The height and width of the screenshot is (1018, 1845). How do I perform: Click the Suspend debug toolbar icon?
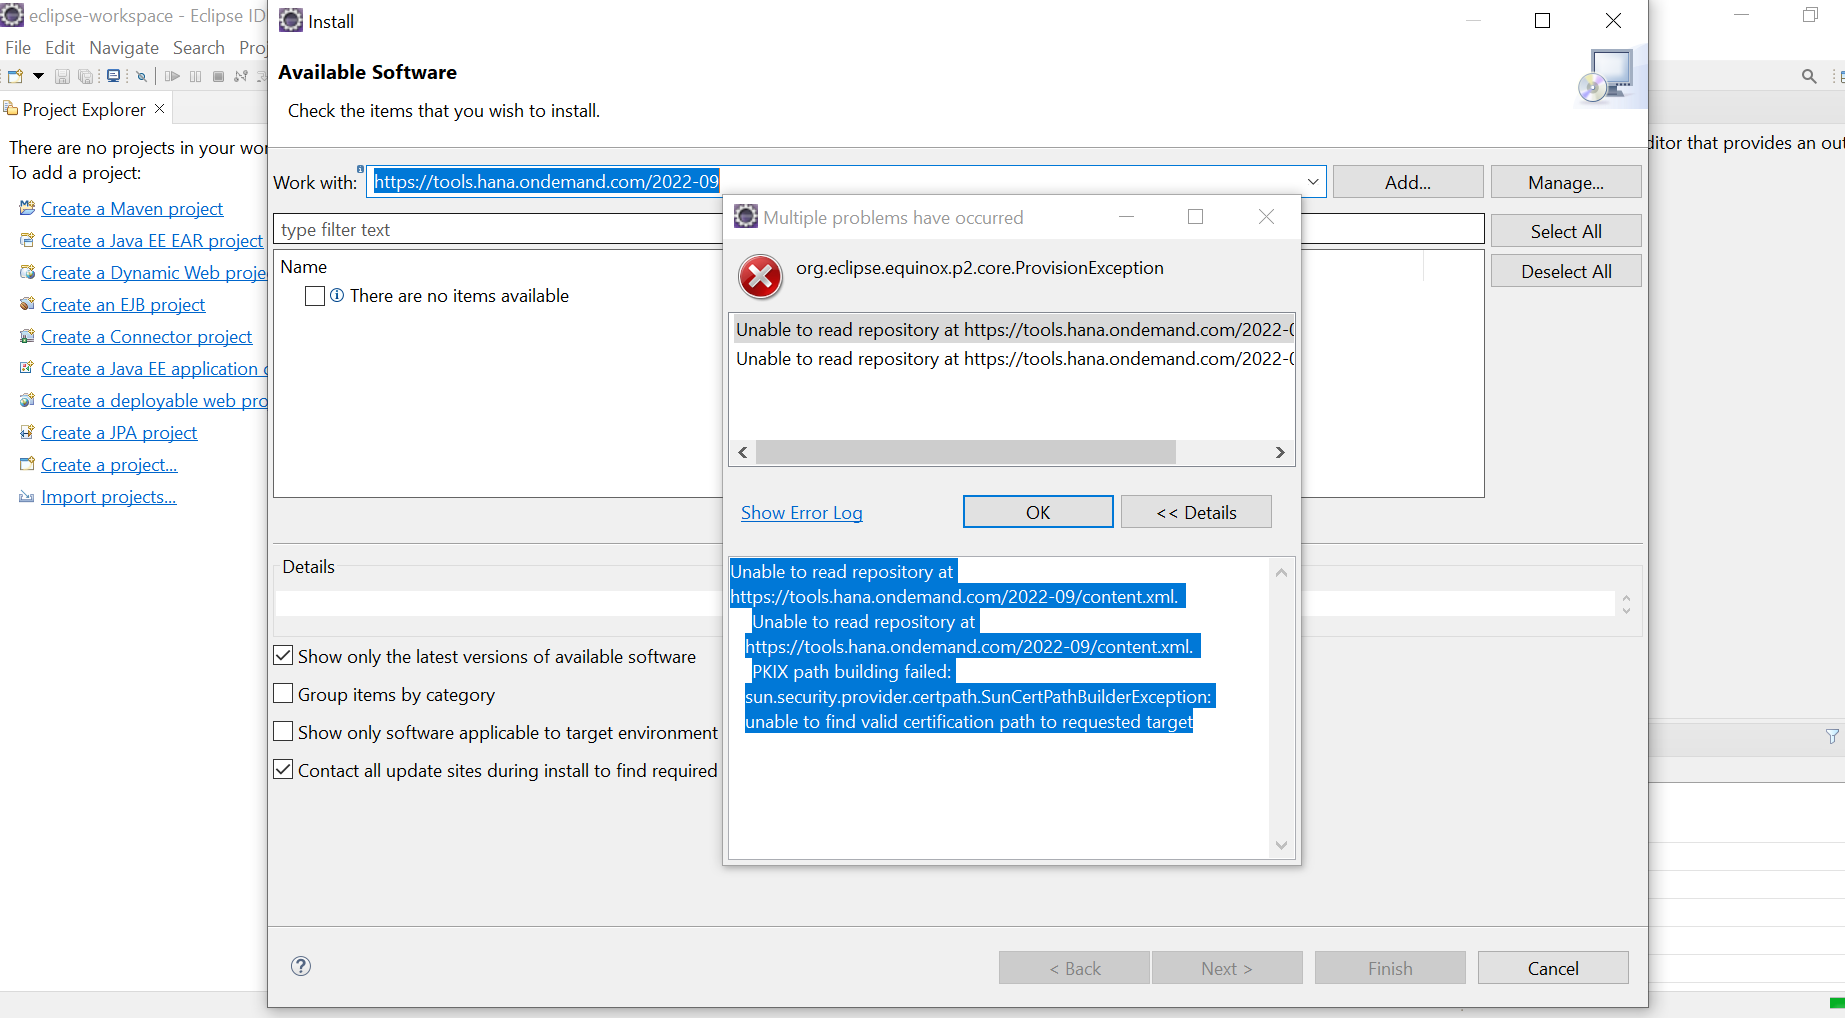tap(195, 76)
